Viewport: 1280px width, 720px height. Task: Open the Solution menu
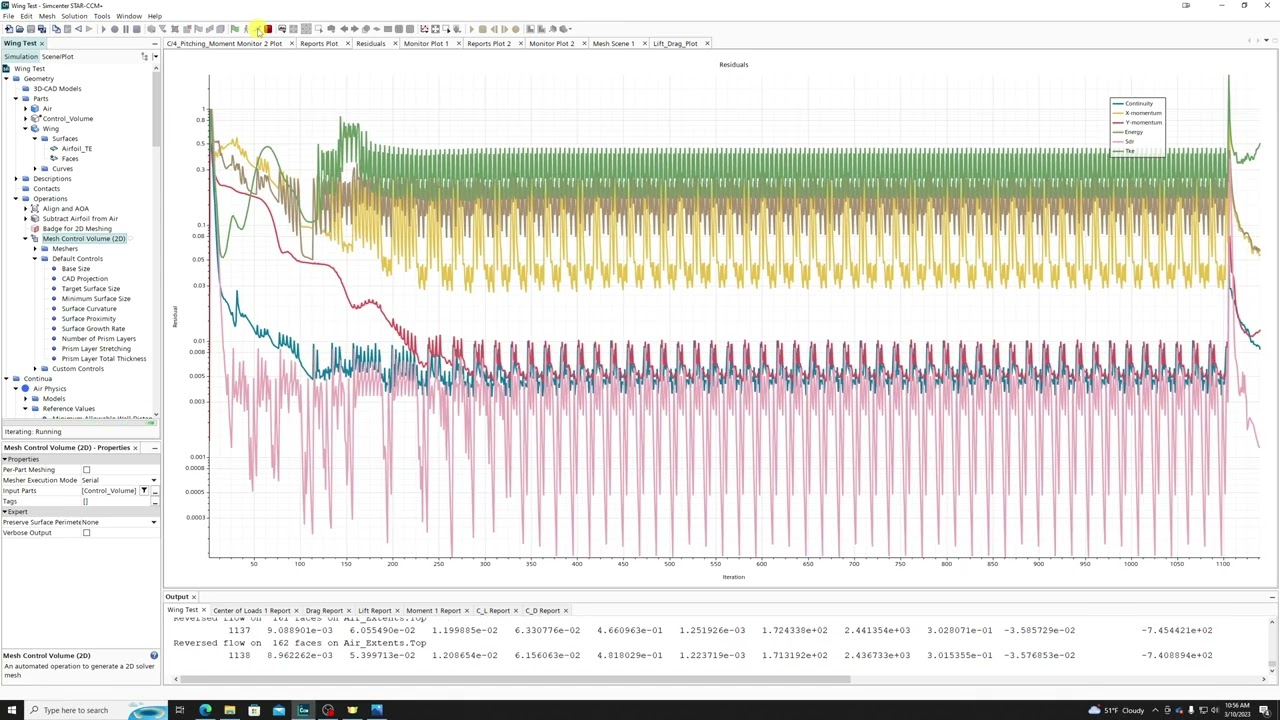tap(74, 16)
